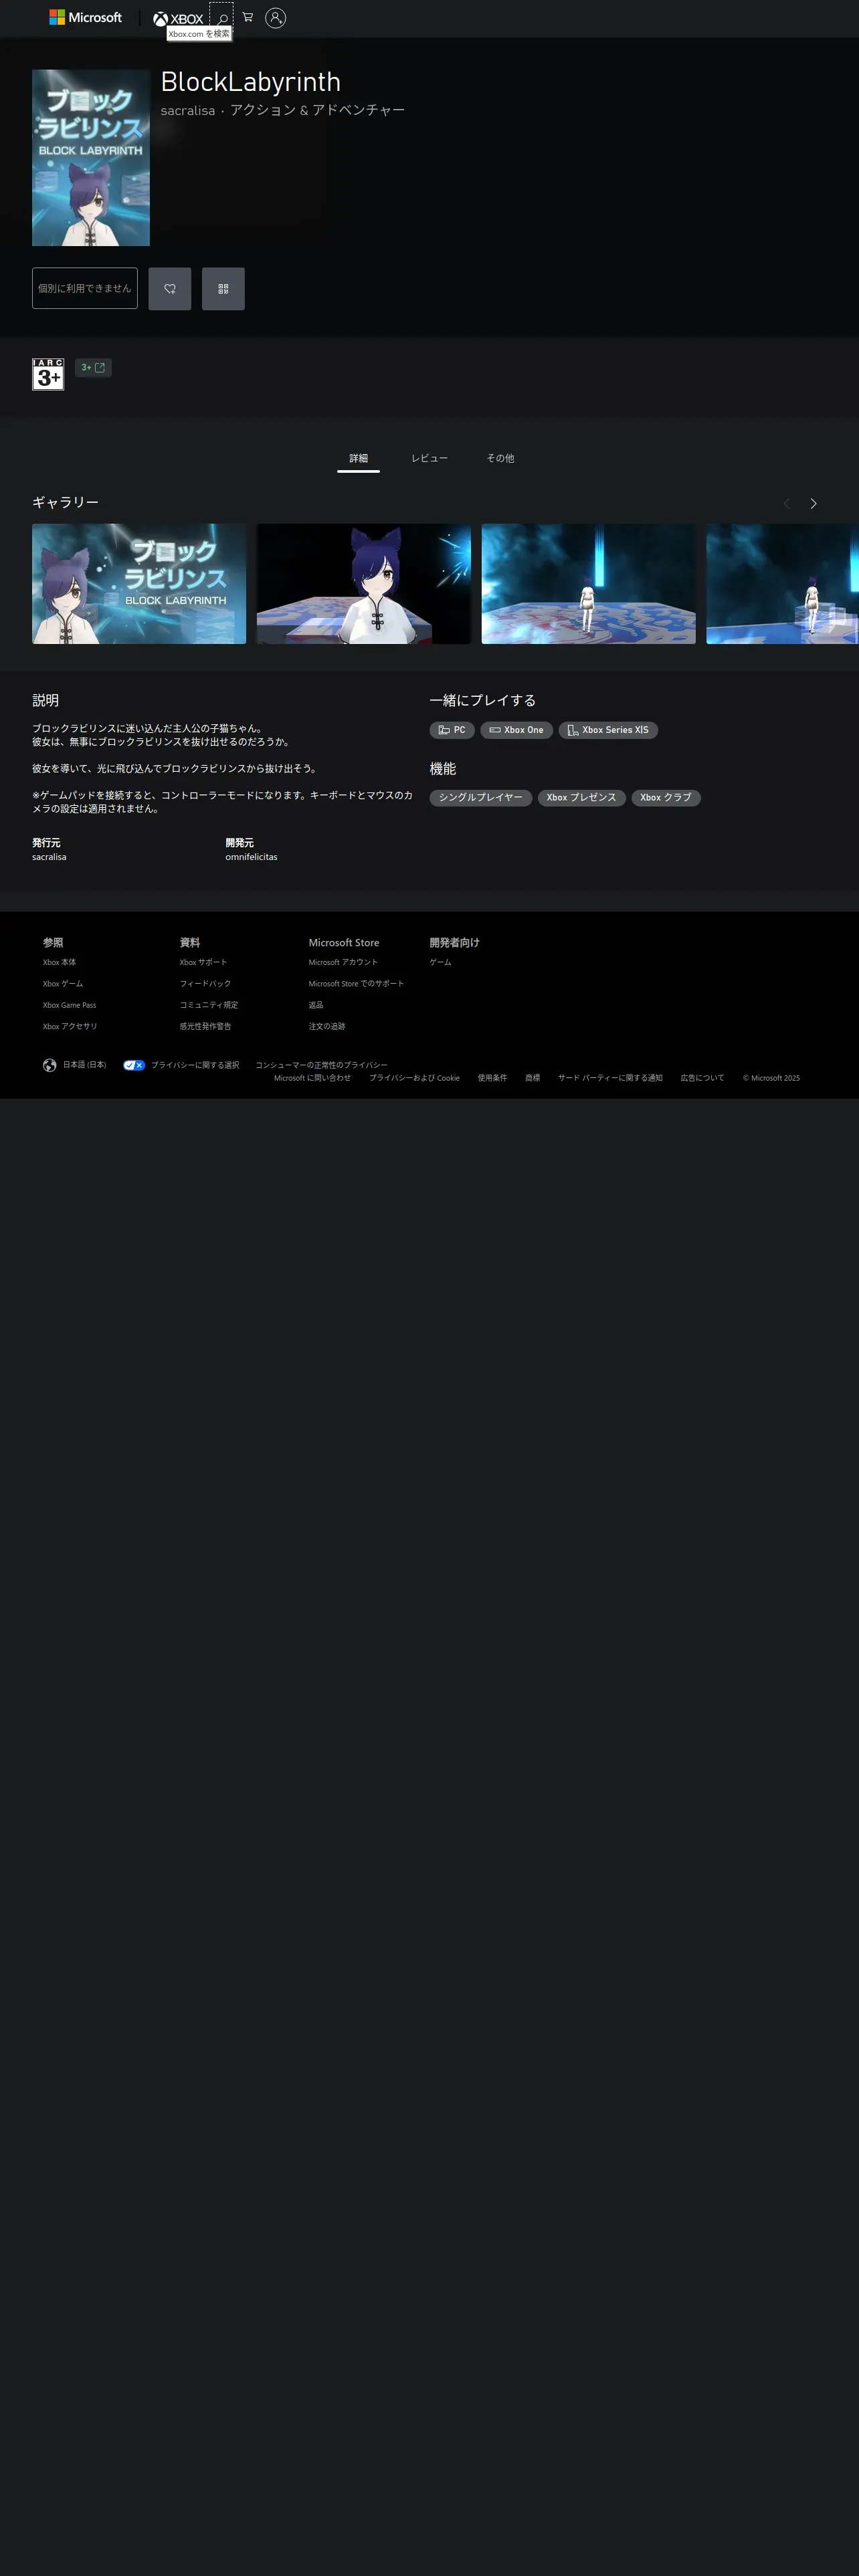Open the IARC 3+ rating badge
Screen dimensions: 859x2576
[48, 374]
